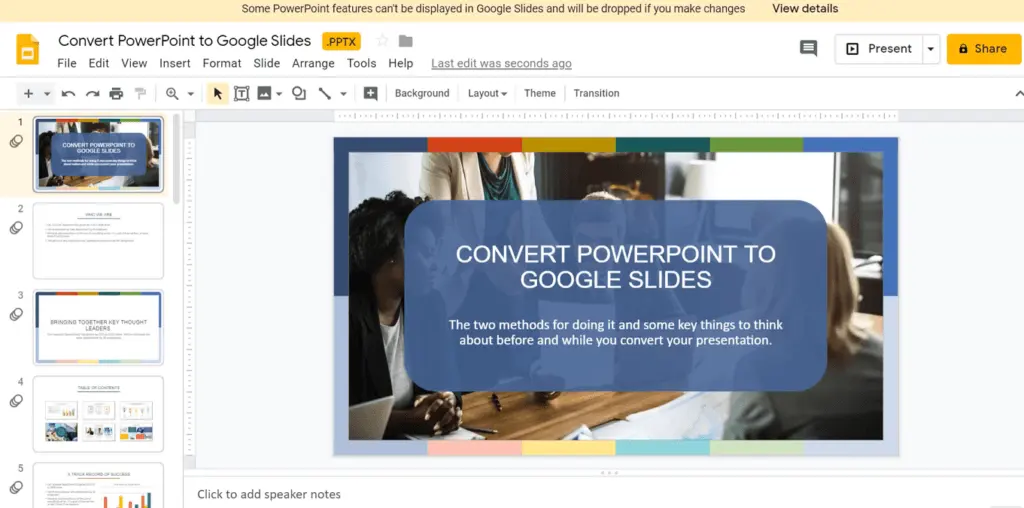Click the 'Last edit was seconds ago' link
Screen dimensions: 1024x508
(502, 63)
